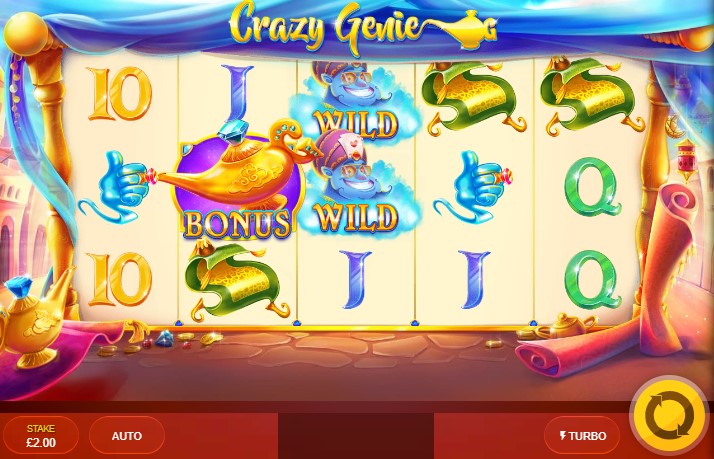714x459 pixels.
Task: Click the purple J at the bottom of the third reel
Action: (x=356, y=280)
